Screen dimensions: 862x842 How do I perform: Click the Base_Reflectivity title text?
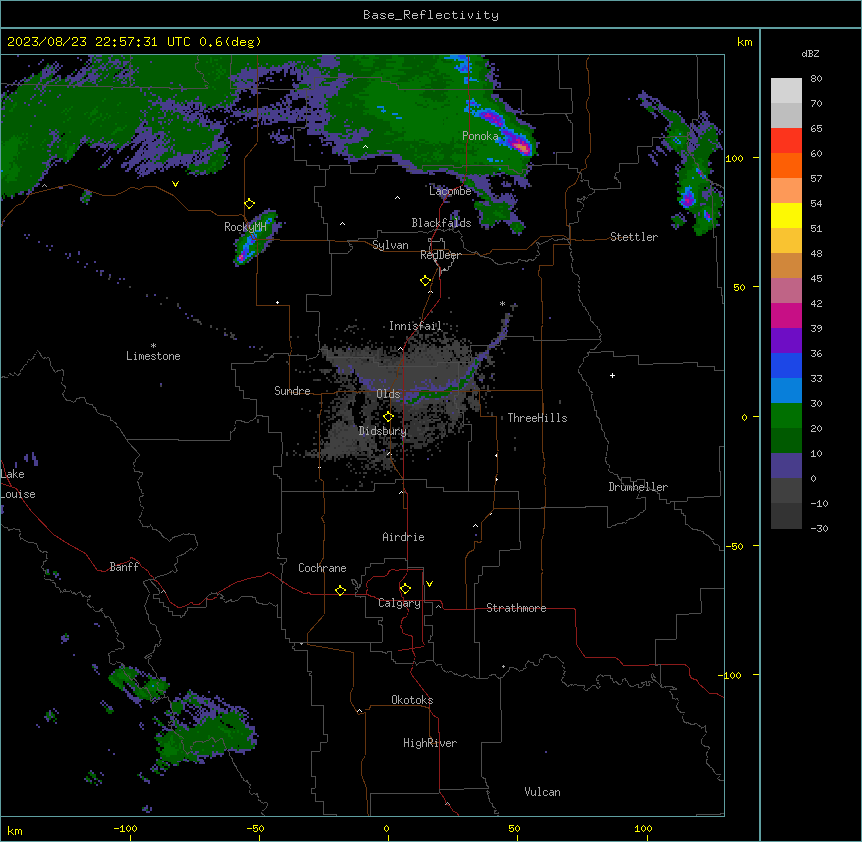point(430,15)
